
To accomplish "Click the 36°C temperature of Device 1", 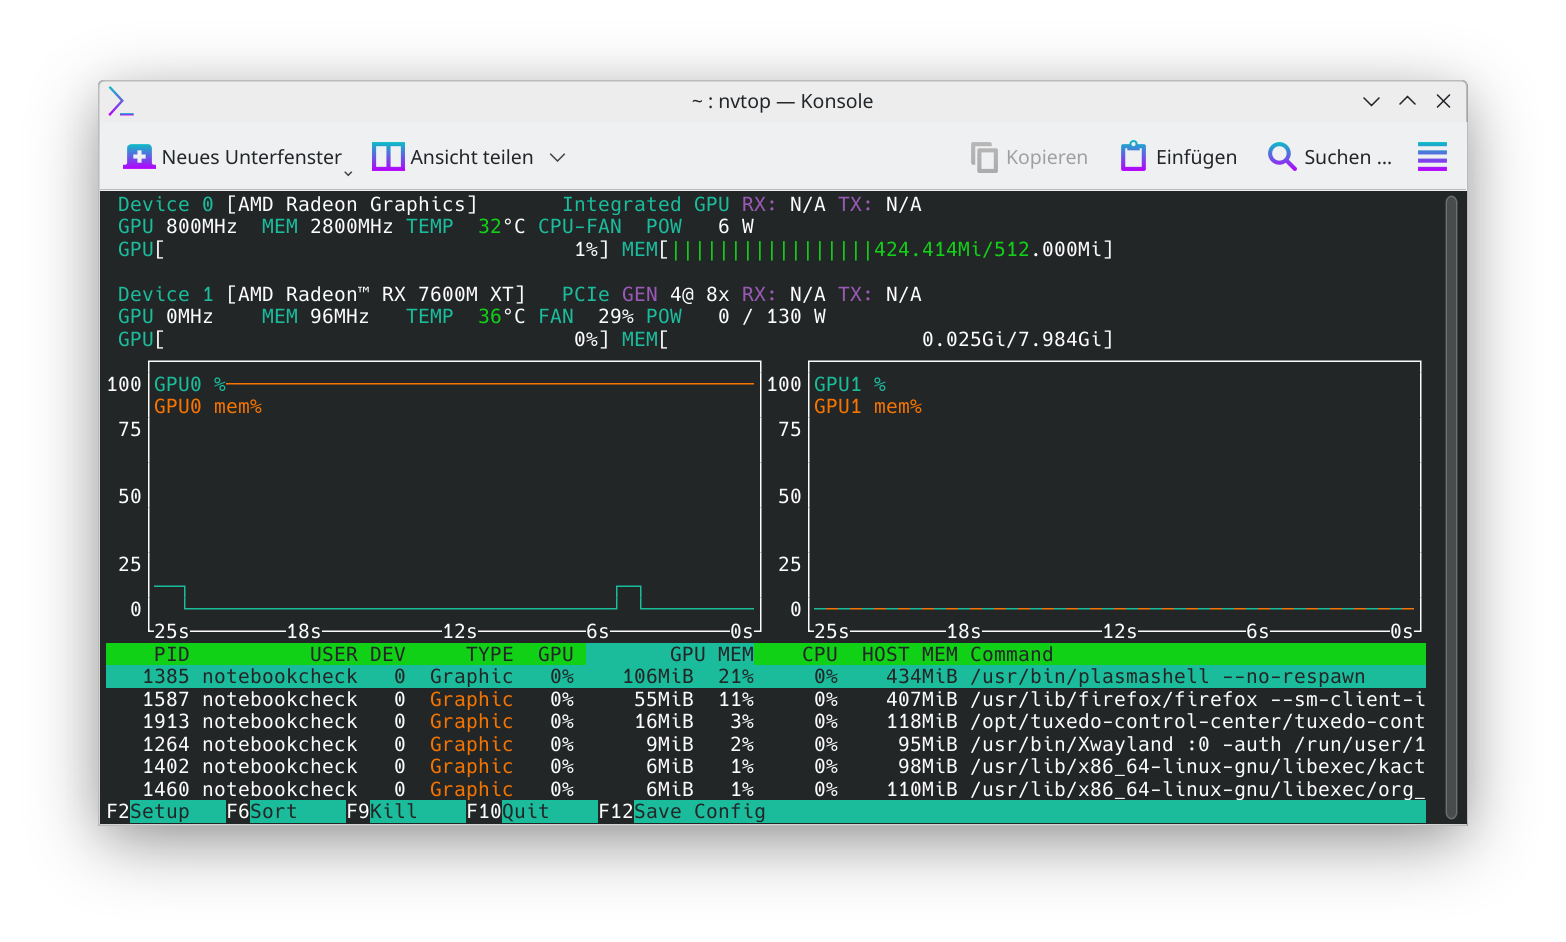I will [x=502, y=317].
